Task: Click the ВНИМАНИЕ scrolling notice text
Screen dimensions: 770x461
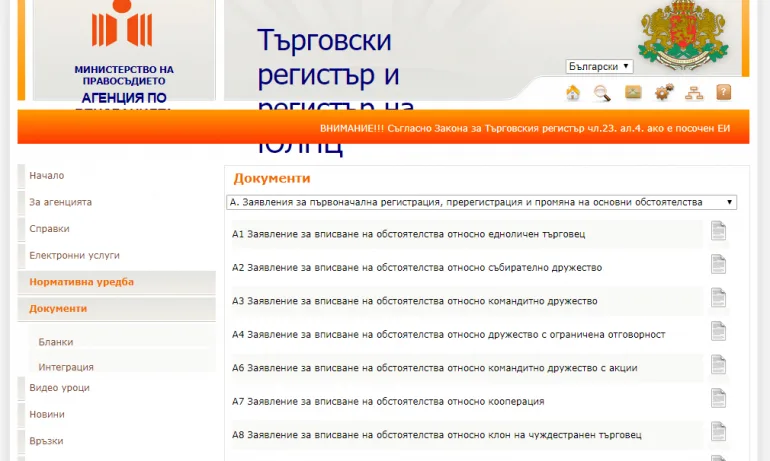Action: [x=525, y=128]
